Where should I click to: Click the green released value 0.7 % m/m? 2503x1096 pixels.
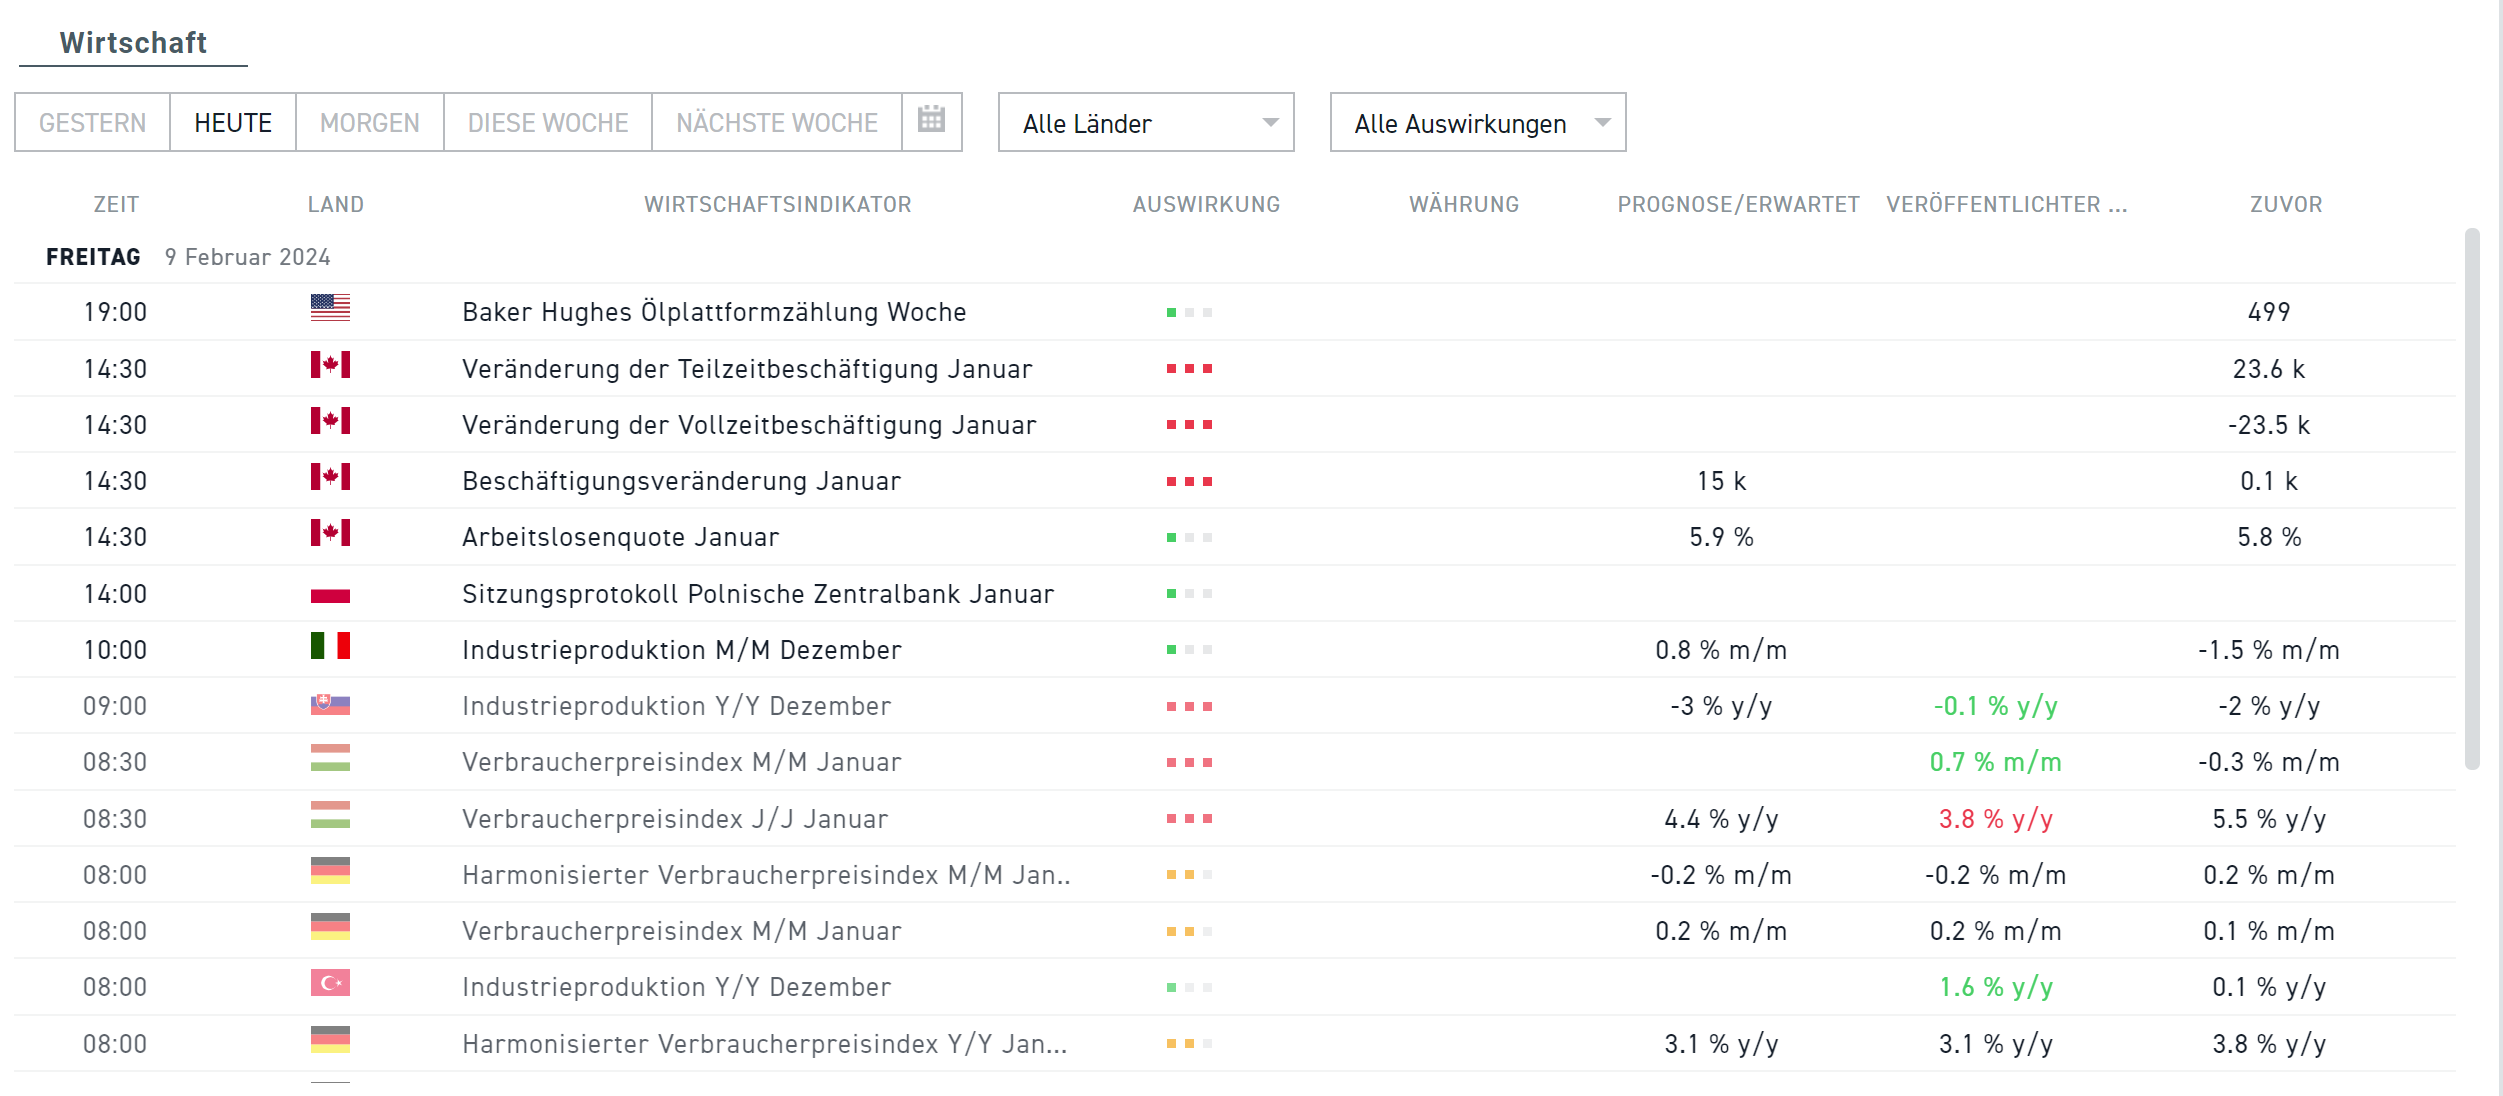pyautogui.click(x=1994, y=761)
